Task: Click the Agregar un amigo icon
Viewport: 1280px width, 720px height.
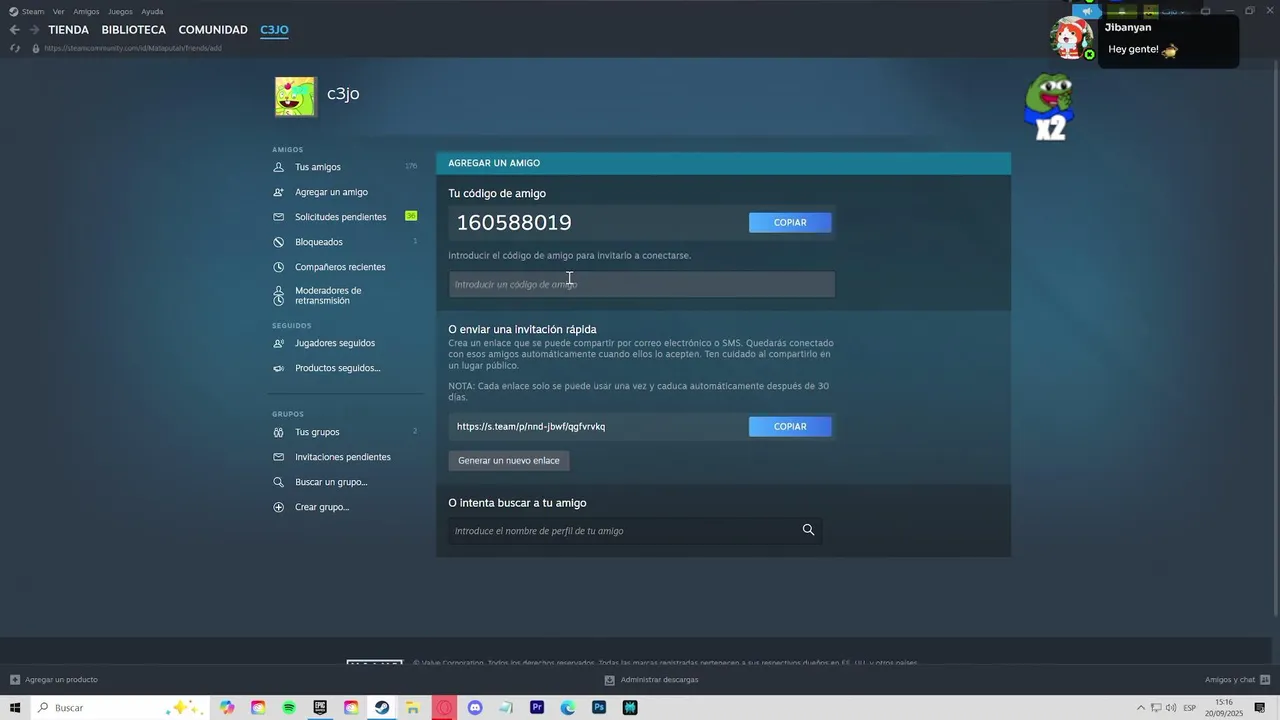Action: coord(279,192)
